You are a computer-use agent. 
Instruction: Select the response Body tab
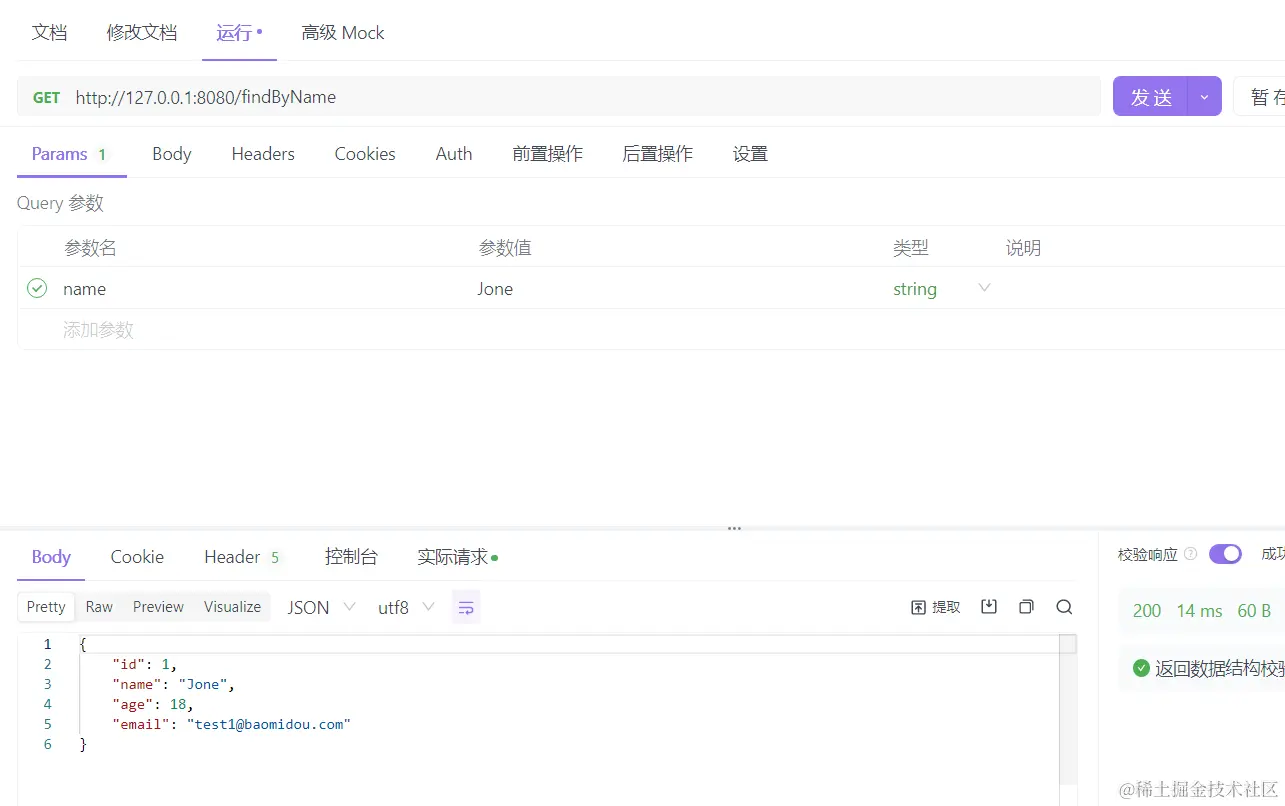tap(51, 557)
